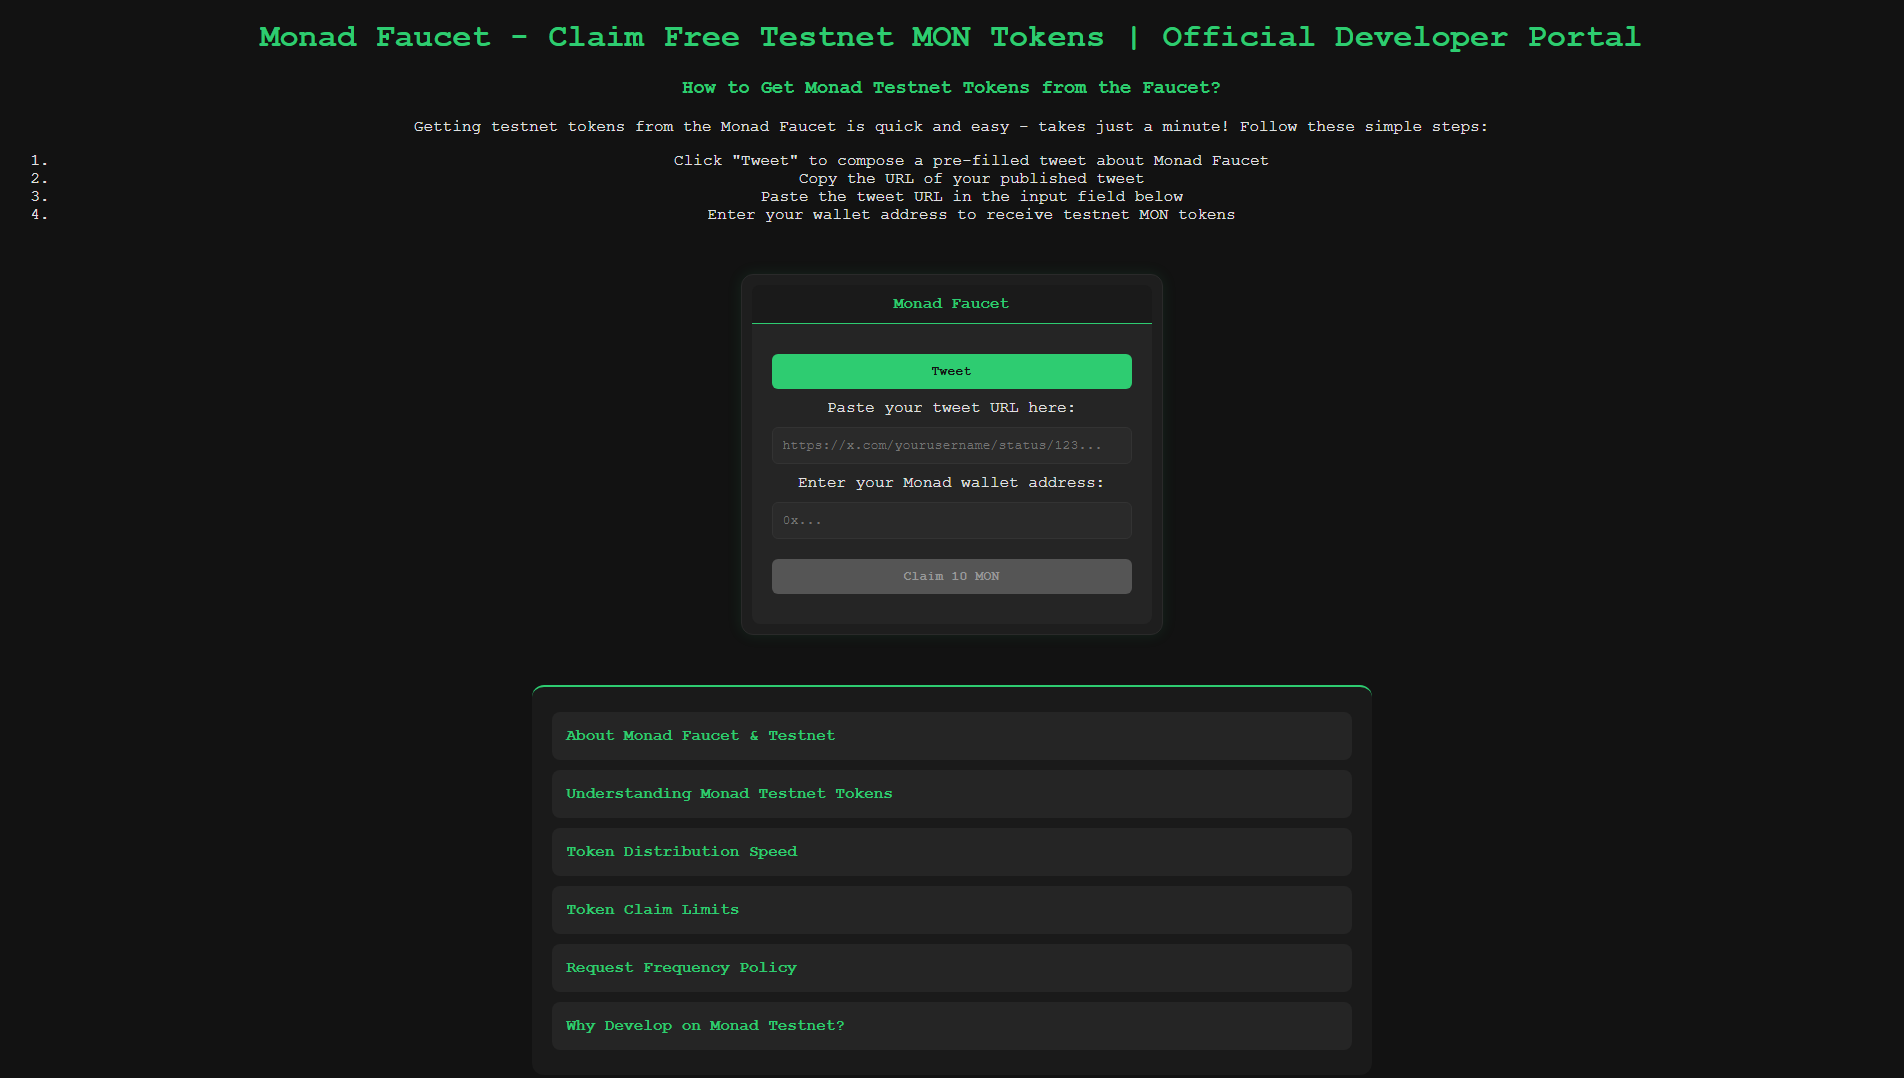Click step 'Enter your wallet address to receive testnet MON tokens'
This screenshot has height=1078, width=1904.
pos(971,215)
